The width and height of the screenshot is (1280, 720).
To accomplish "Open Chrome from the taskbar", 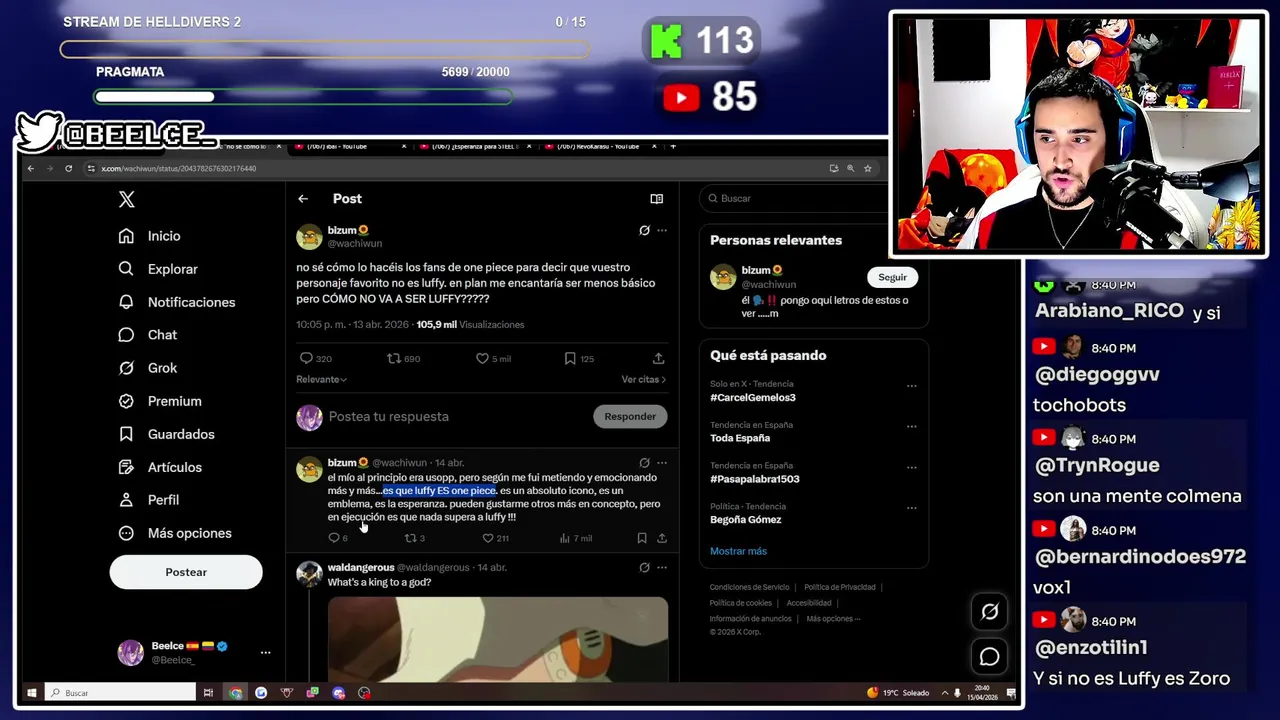I will click(235, 693).
